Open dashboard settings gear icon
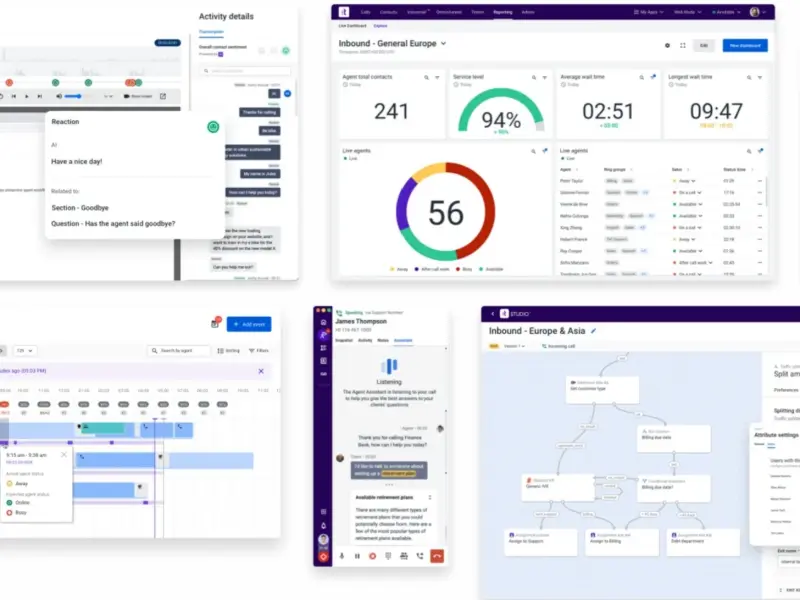The height and width of the screenshot is (600, 800). (667, 45)
